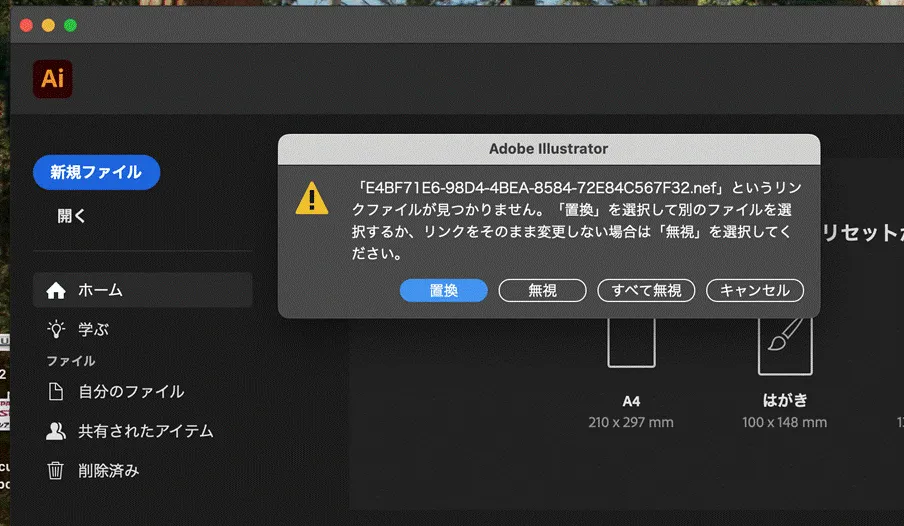Choose すべて無視 to ignore all links
This screenshot has width=904, height=526.
point(646,290)
